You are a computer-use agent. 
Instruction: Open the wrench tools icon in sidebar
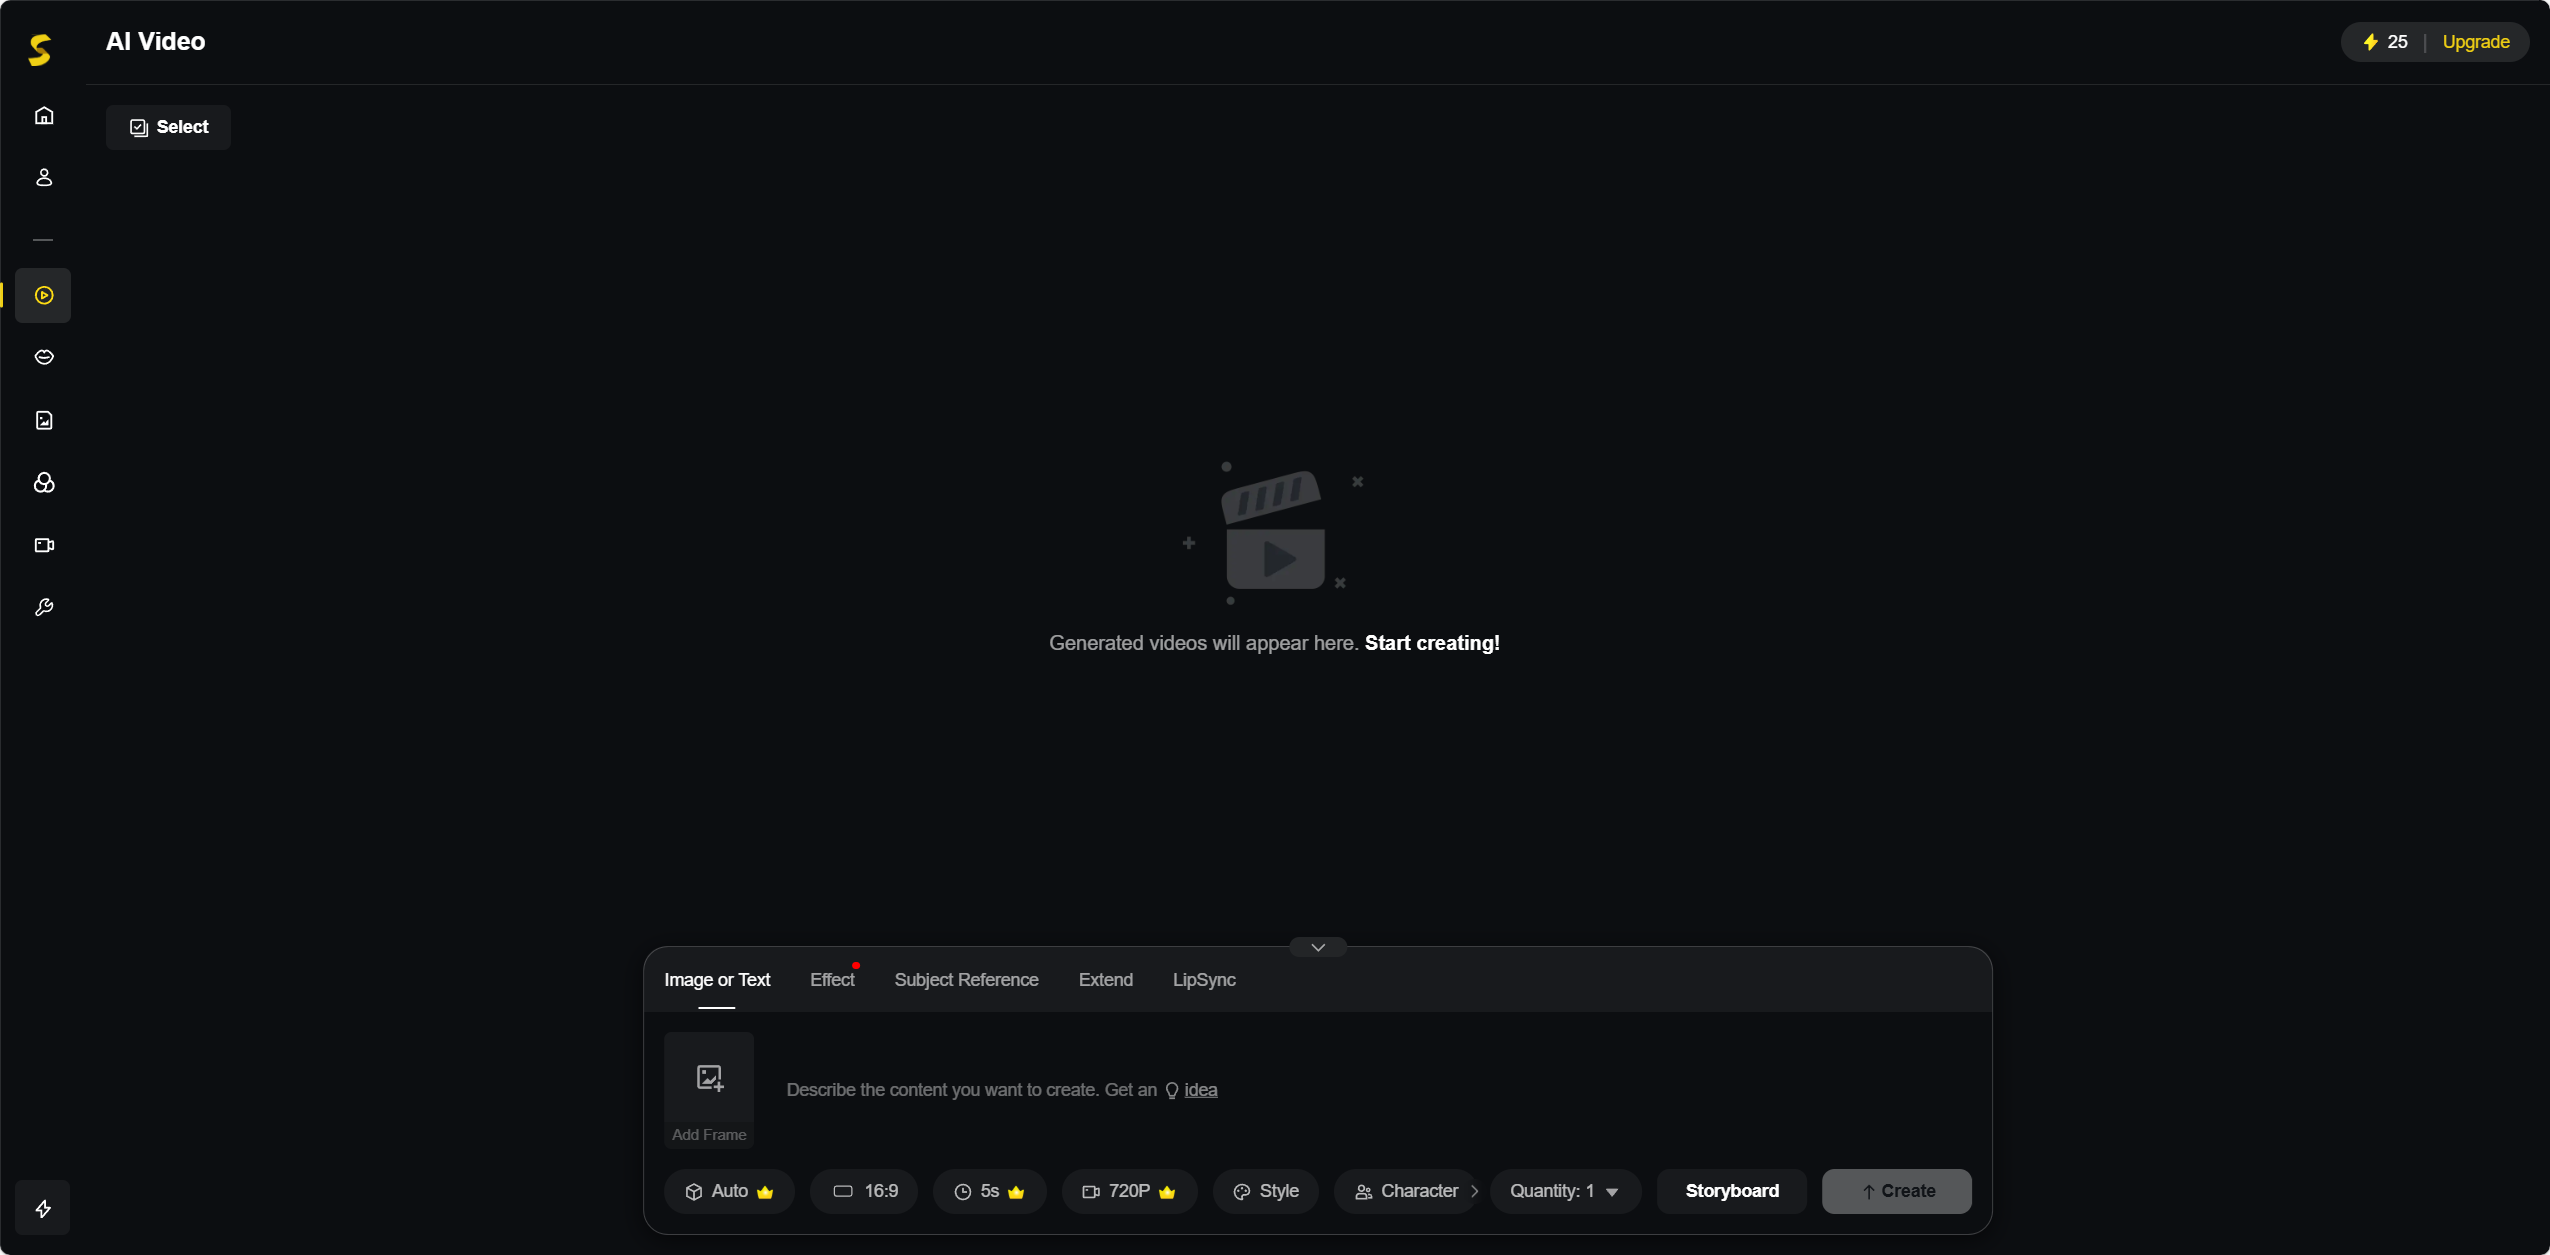coord(43,607)
